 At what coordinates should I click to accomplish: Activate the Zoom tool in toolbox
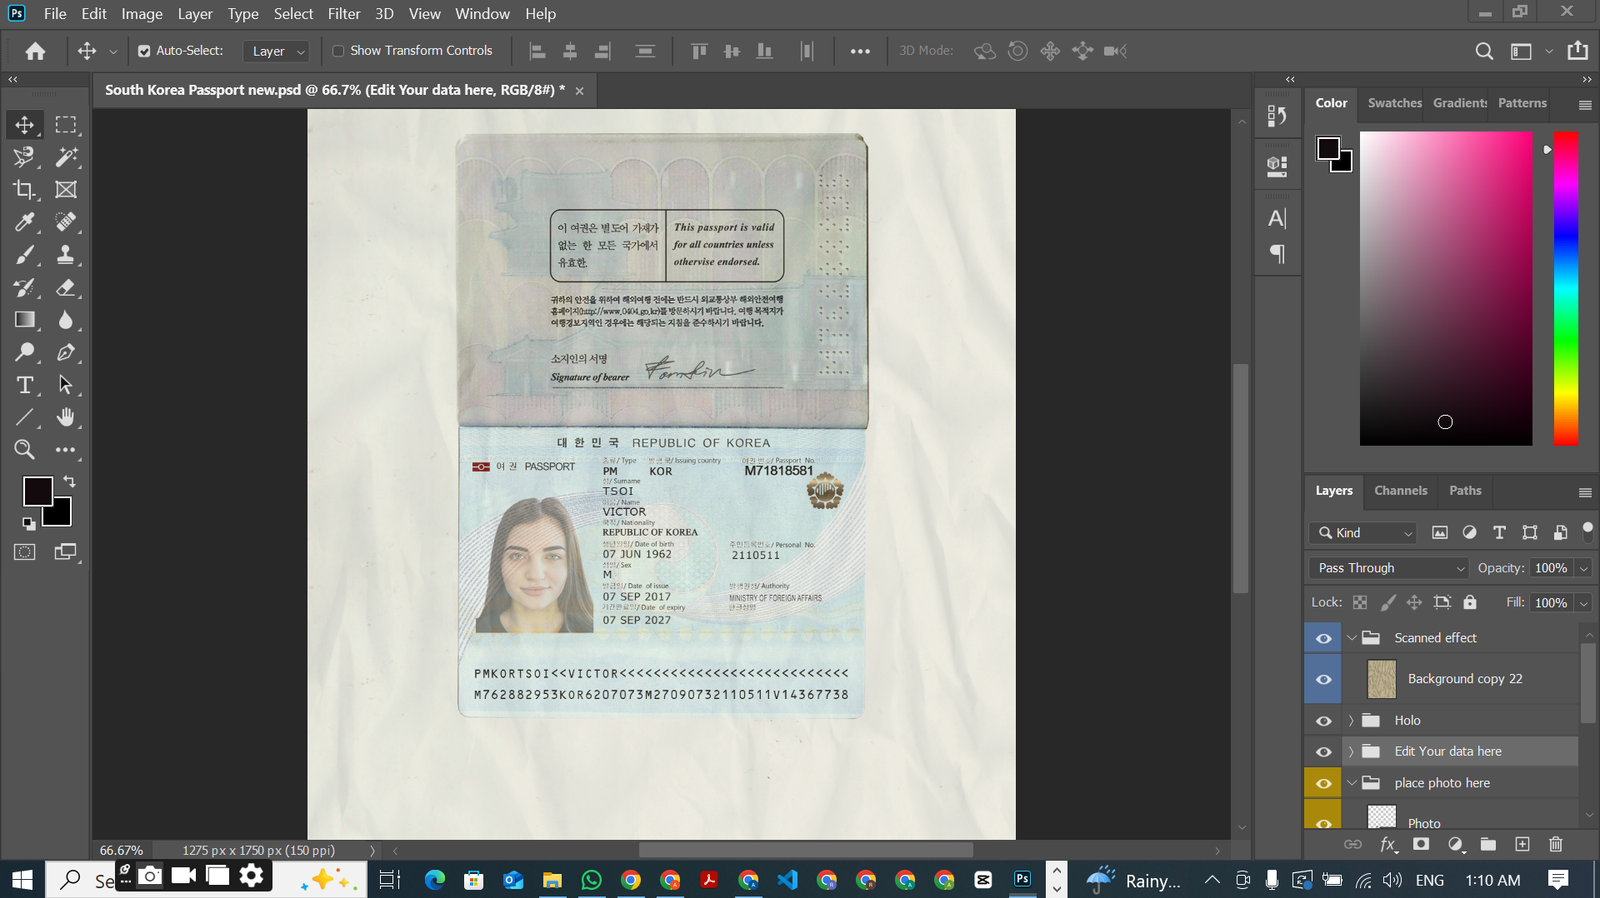(x=24, y=450)
